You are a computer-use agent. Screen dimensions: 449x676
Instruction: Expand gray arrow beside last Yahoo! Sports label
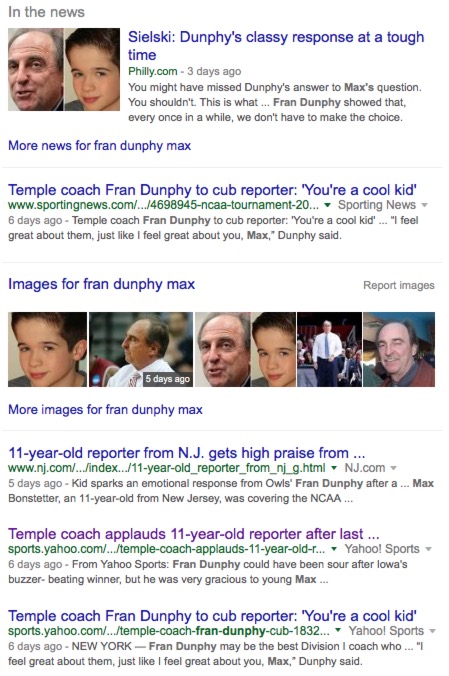pos(432,631)
